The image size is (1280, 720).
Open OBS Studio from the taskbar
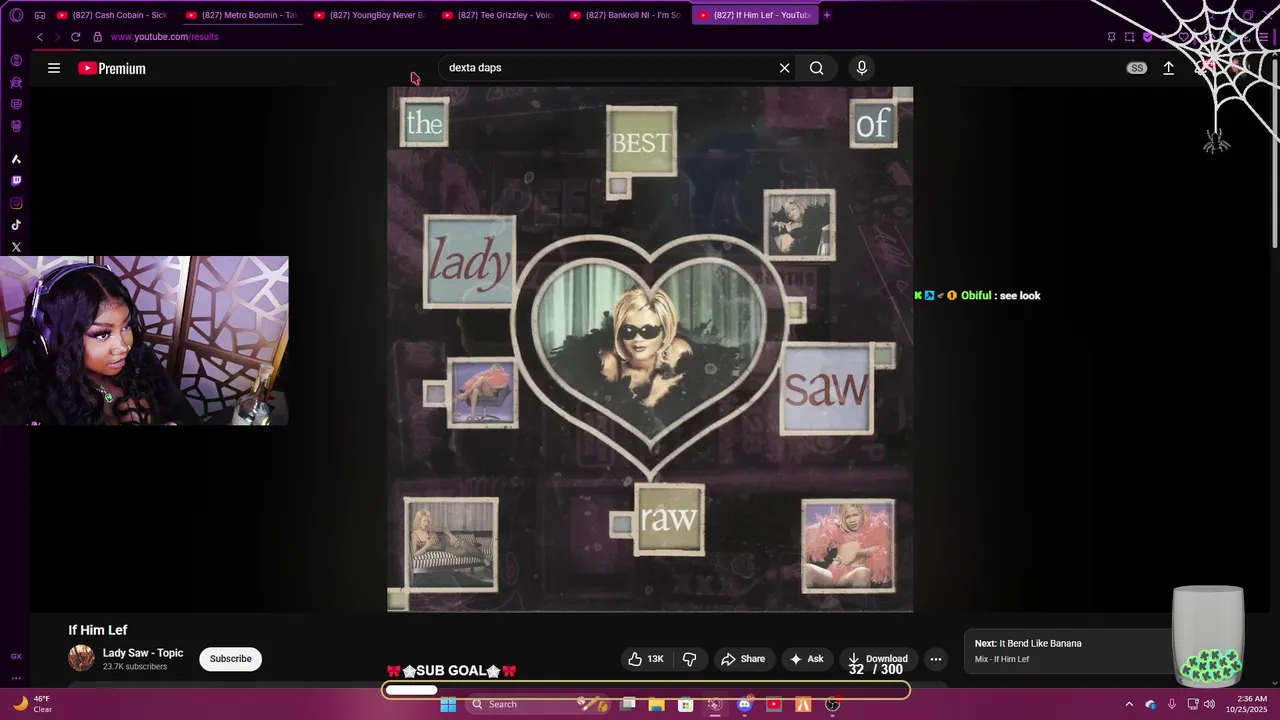pyautogui.click(x=832, y=704)
